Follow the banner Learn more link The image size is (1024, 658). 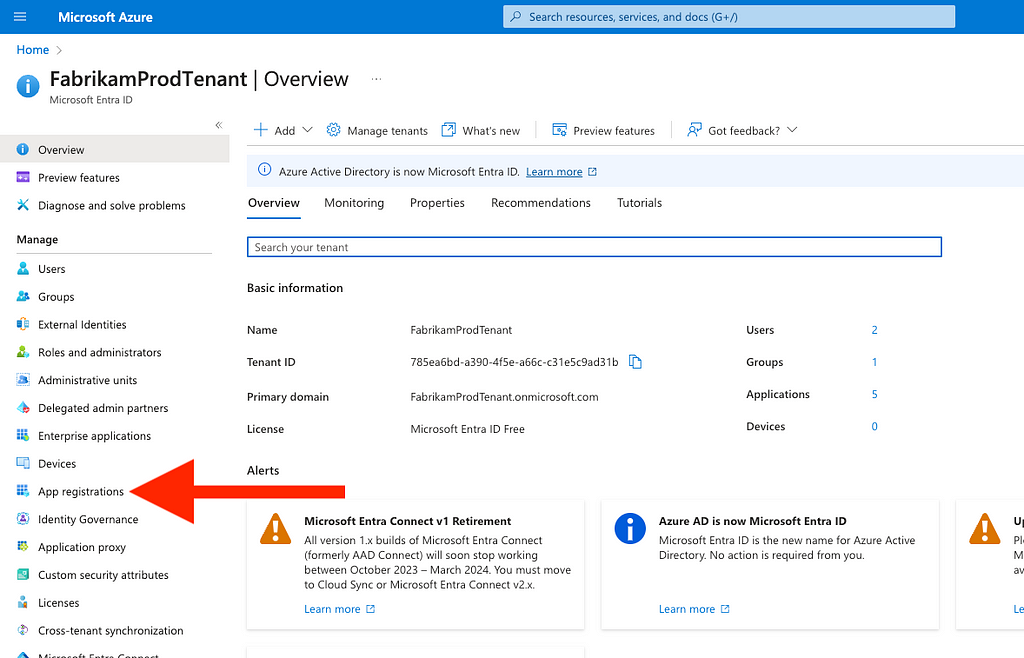[x=554, y=172]
